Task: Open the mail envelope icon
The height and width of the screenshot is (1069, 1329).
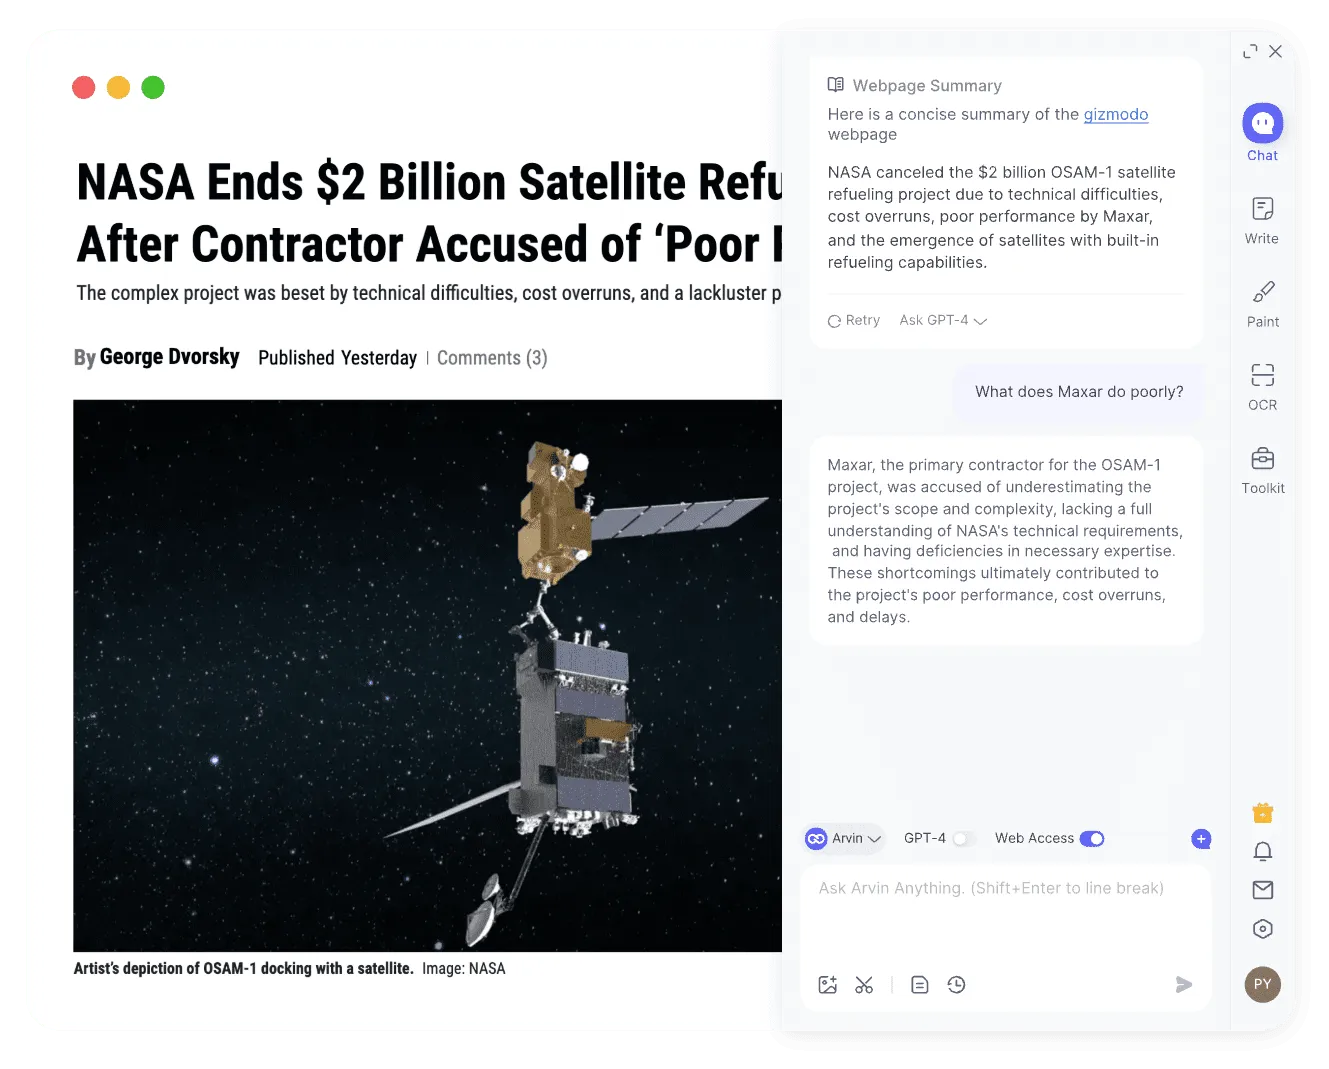Action: click(x=1263, y=890)
